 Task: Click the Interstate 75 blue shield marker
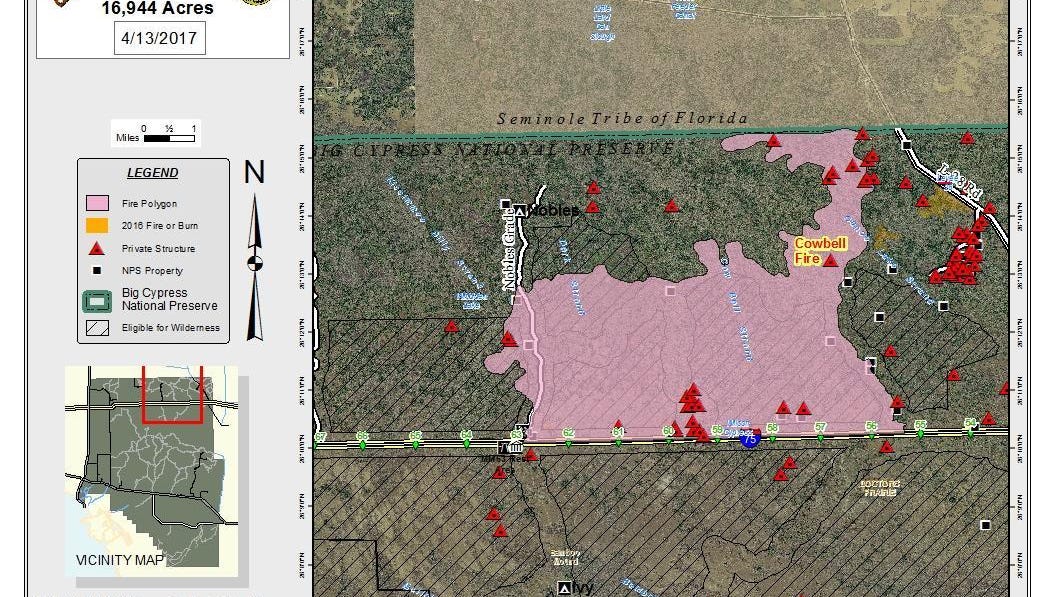tap(748, 436)
